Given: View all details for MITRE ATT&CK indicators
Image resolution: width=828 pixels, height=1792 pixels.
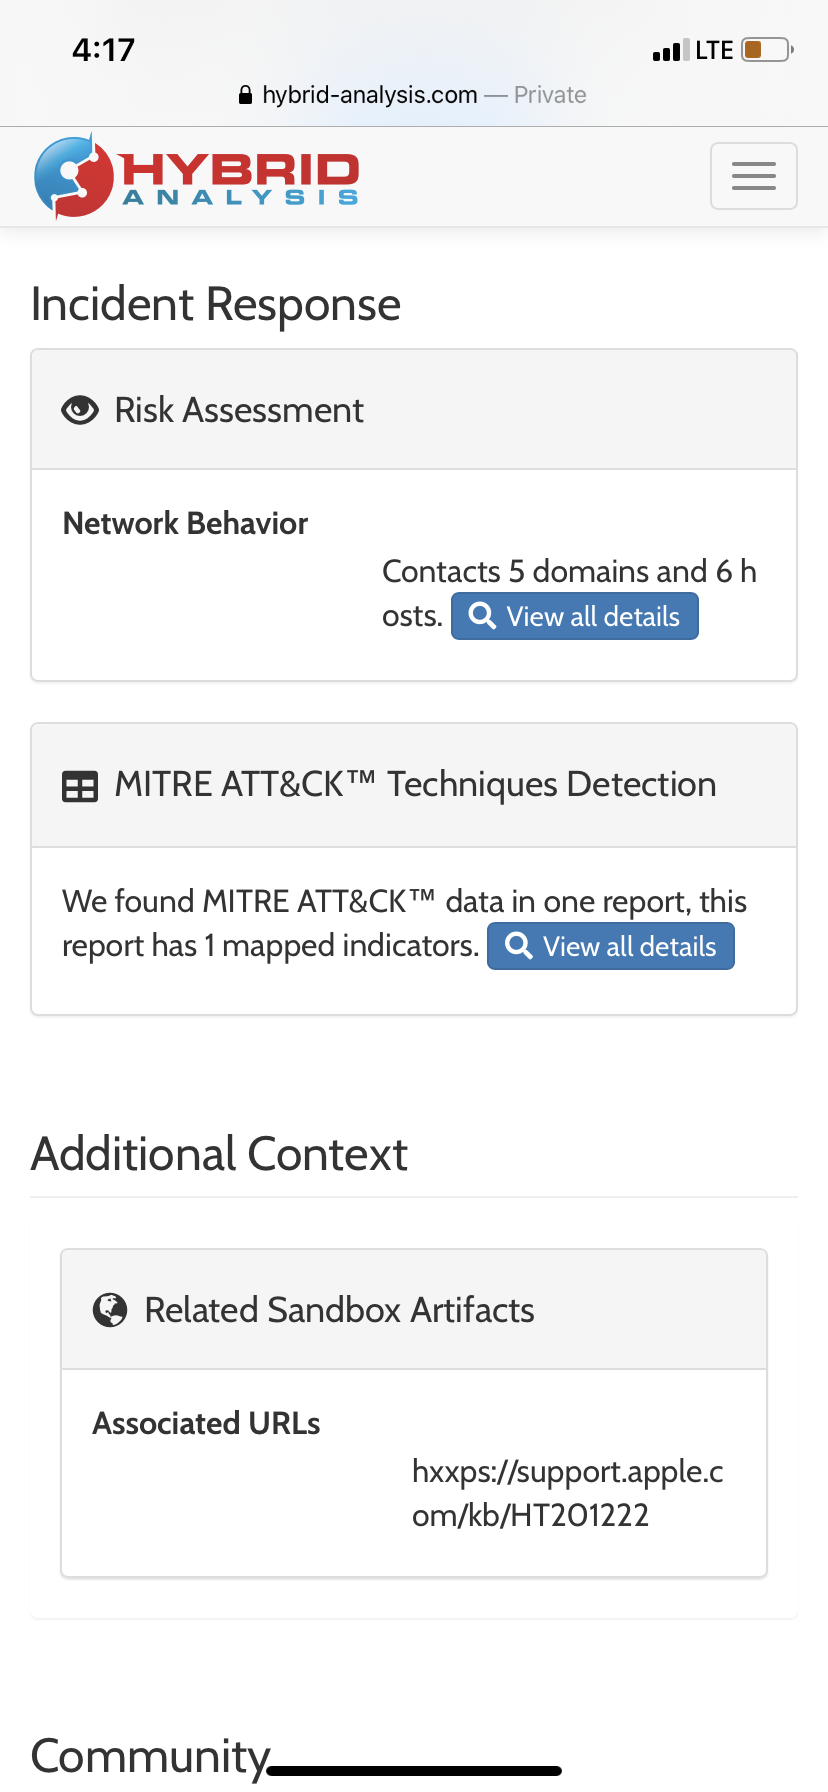Looking at the screenshot, I should 611,946.
